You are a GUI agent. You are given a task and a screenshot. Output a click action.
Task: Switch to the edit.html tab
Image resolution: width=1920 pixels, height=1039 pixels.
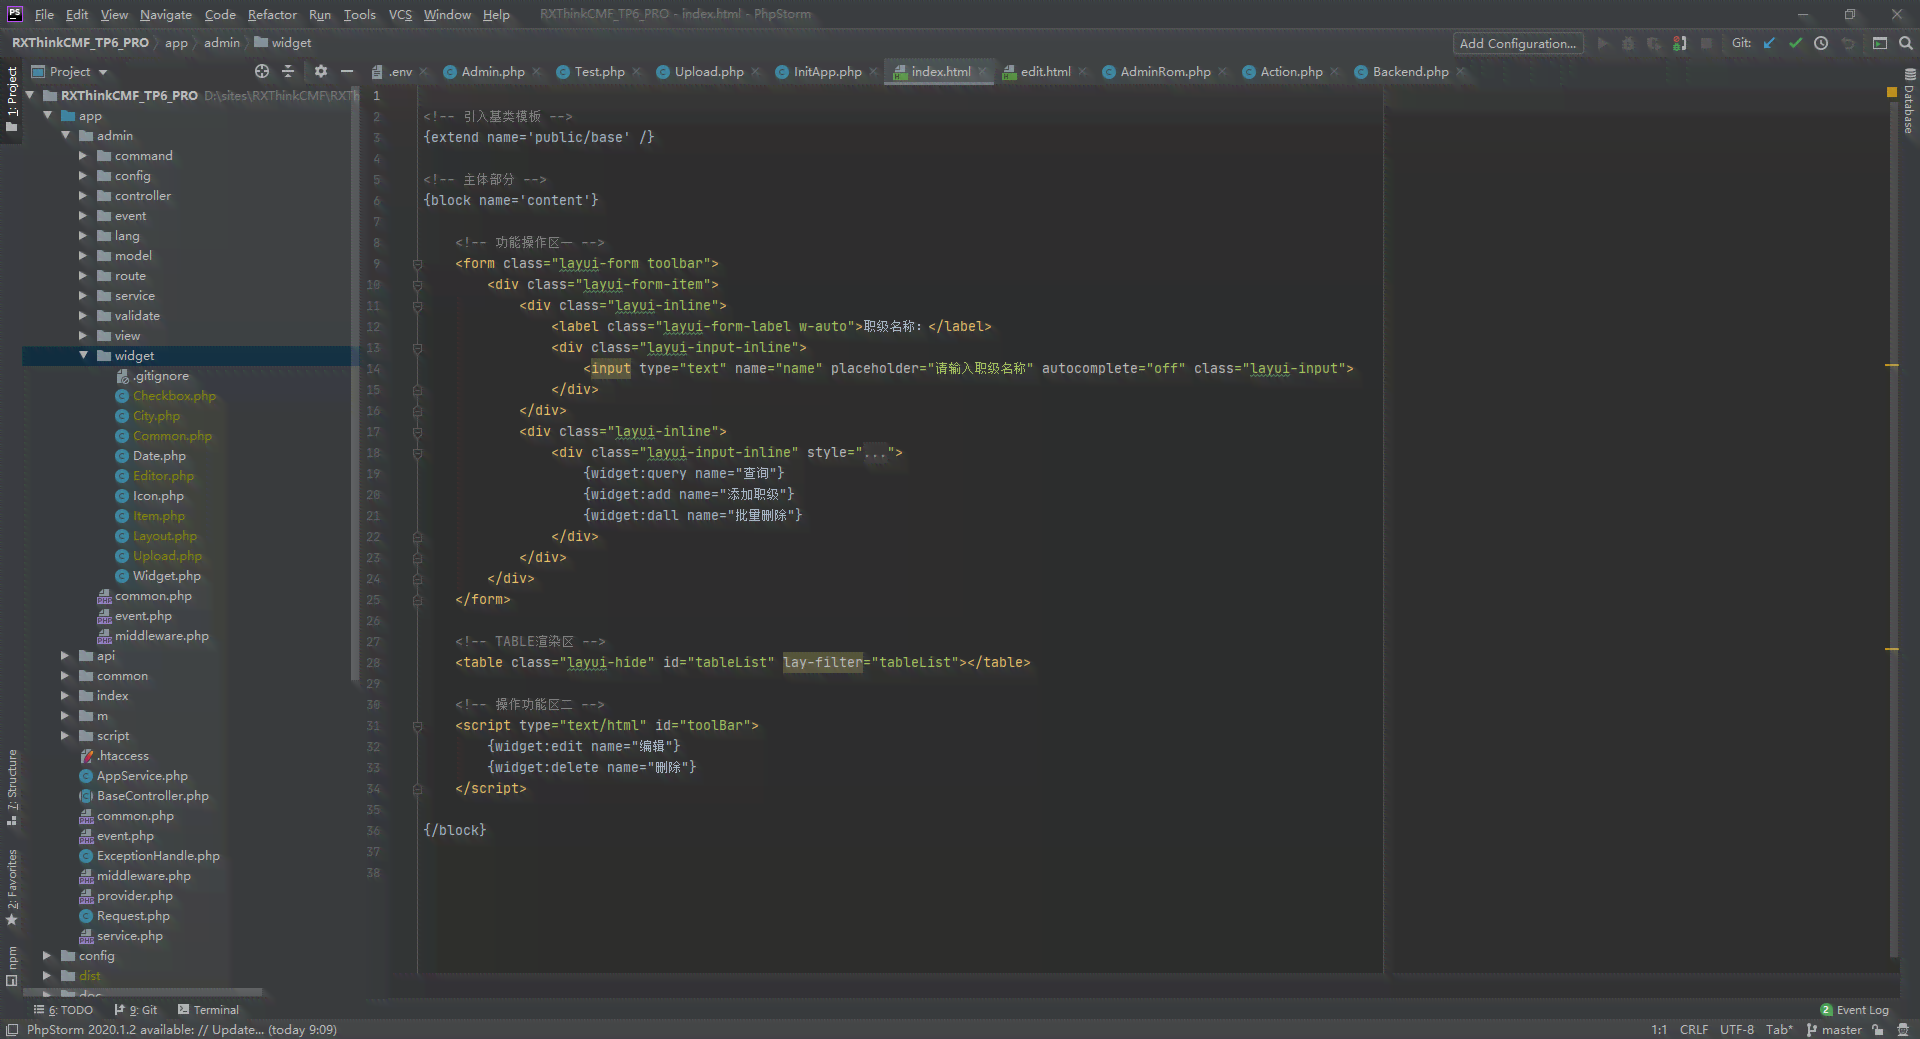[x=1046, y=72]
